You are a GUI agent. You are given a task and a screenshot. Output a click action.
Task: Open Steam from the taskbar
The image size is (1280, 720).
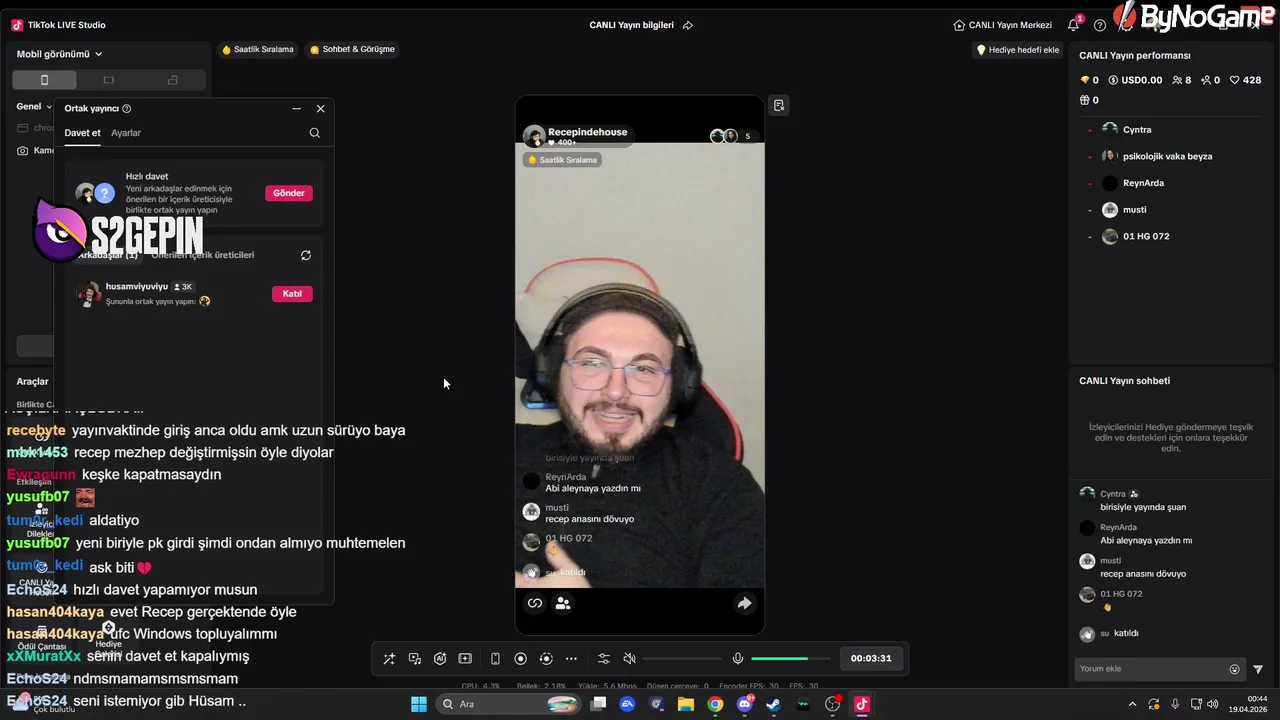pyautogui.click(x=773, y=704)
